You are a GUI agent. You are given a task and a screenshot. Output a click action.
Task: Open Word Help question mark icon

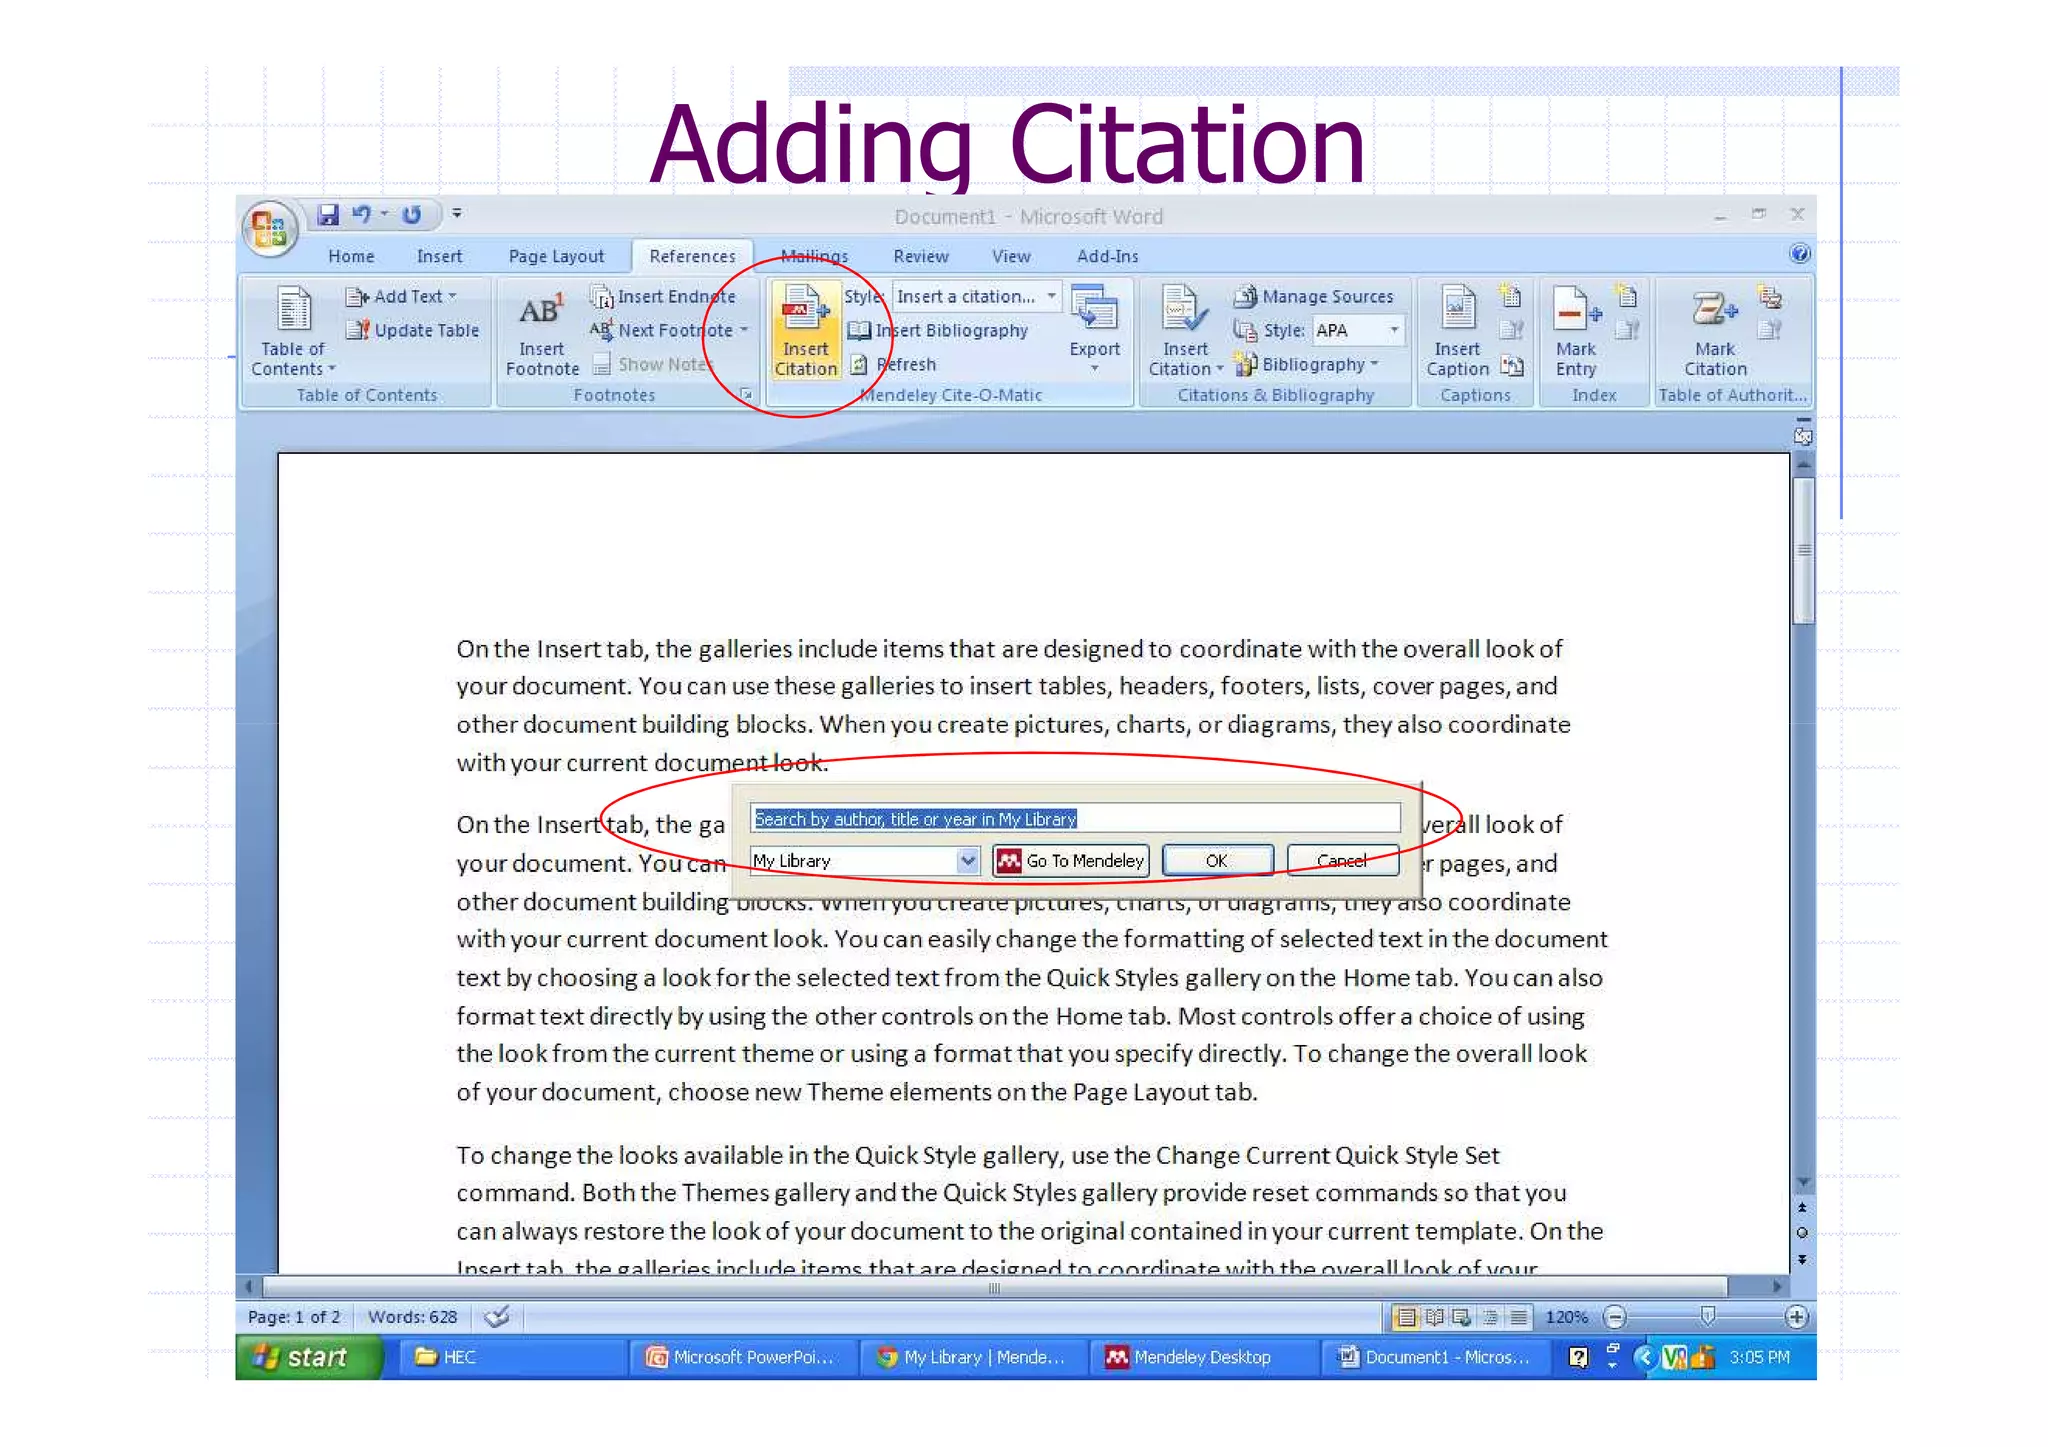(1799, 254)
